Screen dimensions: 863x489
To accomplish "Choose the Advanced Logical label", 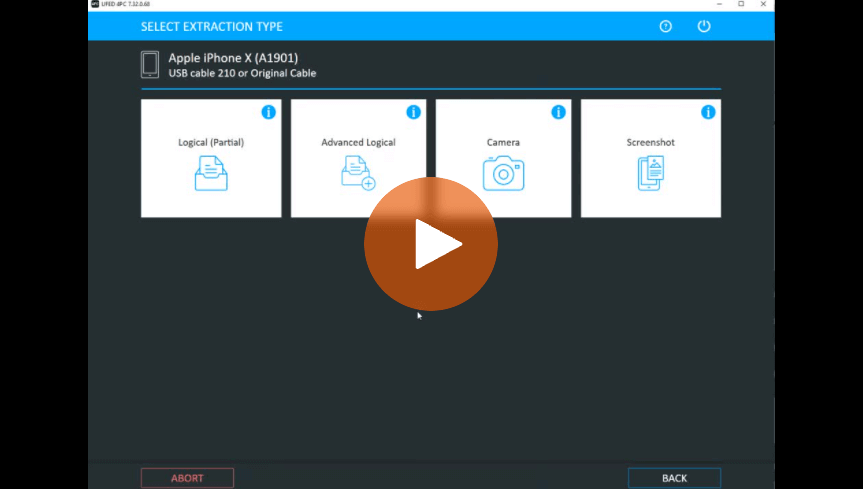I will coord(358,142).
